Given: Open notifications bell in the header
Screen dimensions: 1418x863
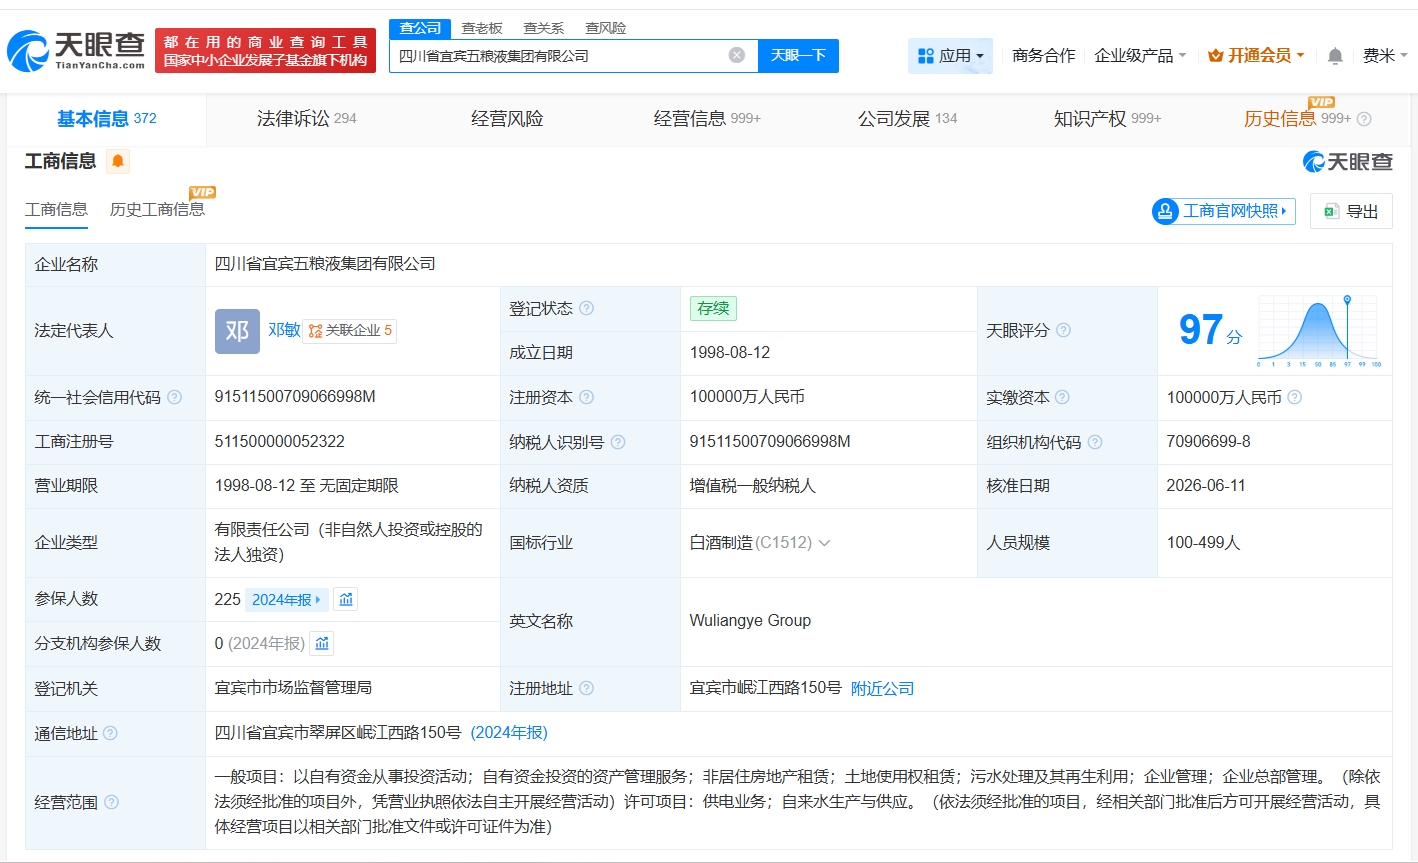Looking at the screenshot, I should click(1335, 56).
